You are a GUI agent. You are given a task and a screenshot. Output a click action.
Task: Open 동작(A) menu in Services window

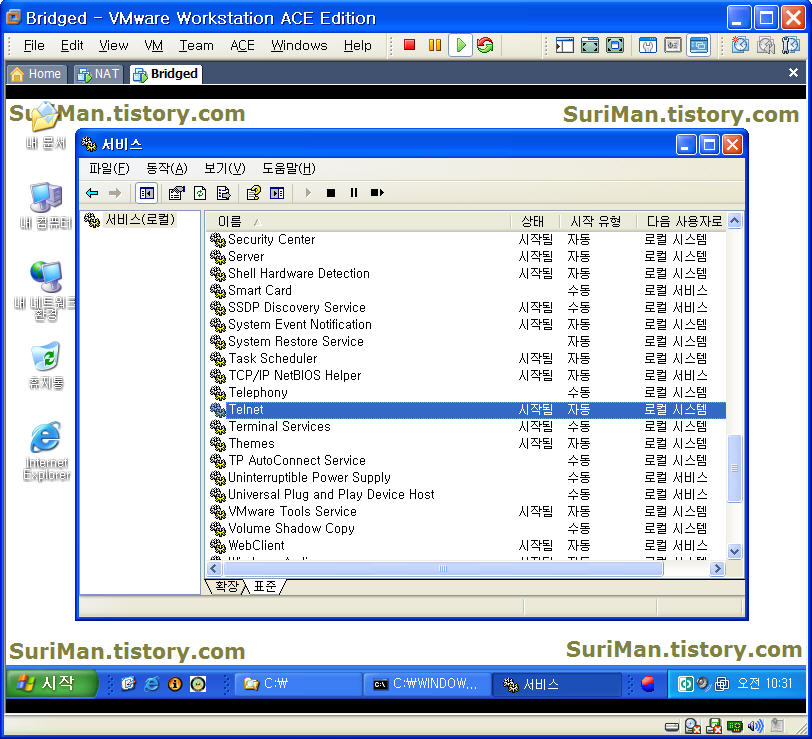click(x=166, y=168)
